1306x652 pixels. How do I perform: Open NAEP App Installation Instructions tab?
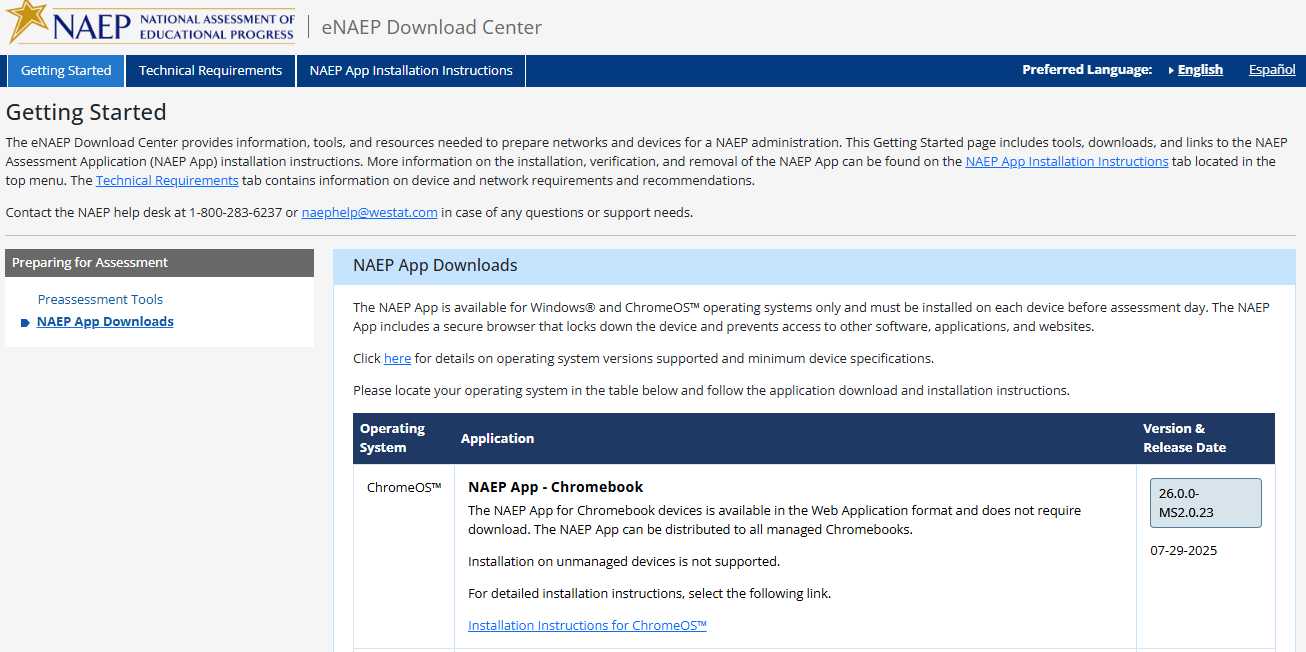point(410,71)
